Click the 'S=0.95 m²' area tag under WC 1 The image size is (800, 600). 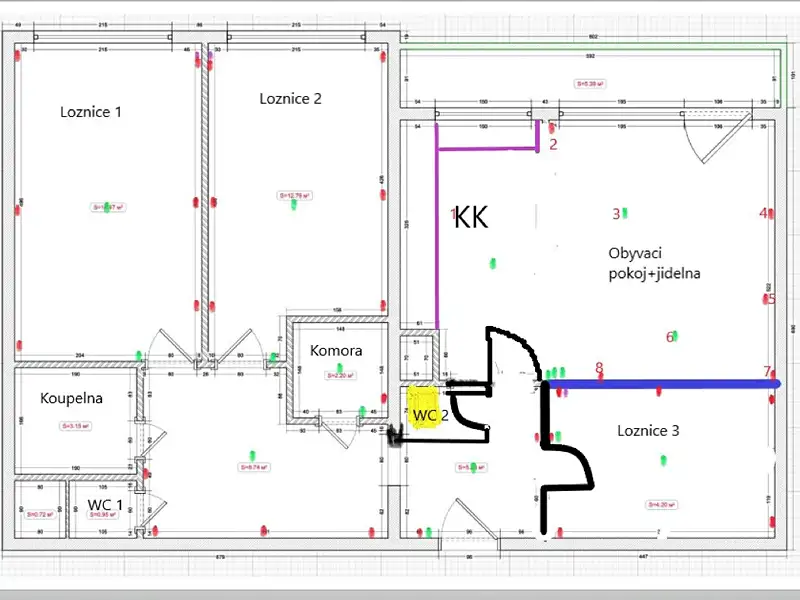coord(104,514)
